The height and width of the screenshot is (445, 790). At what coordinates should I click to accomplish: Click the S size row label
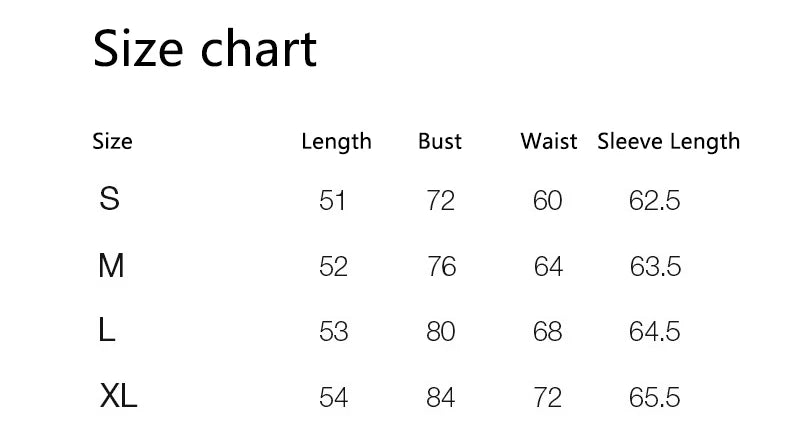pyautogui.click(x=110, y=199)
